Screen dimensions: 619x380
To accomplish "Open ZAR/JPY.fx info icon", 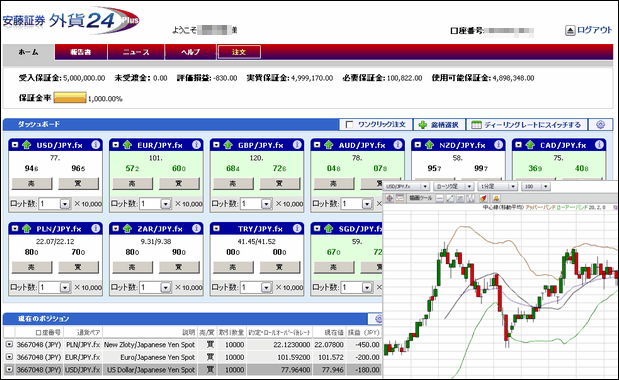I will pos(196,228).
